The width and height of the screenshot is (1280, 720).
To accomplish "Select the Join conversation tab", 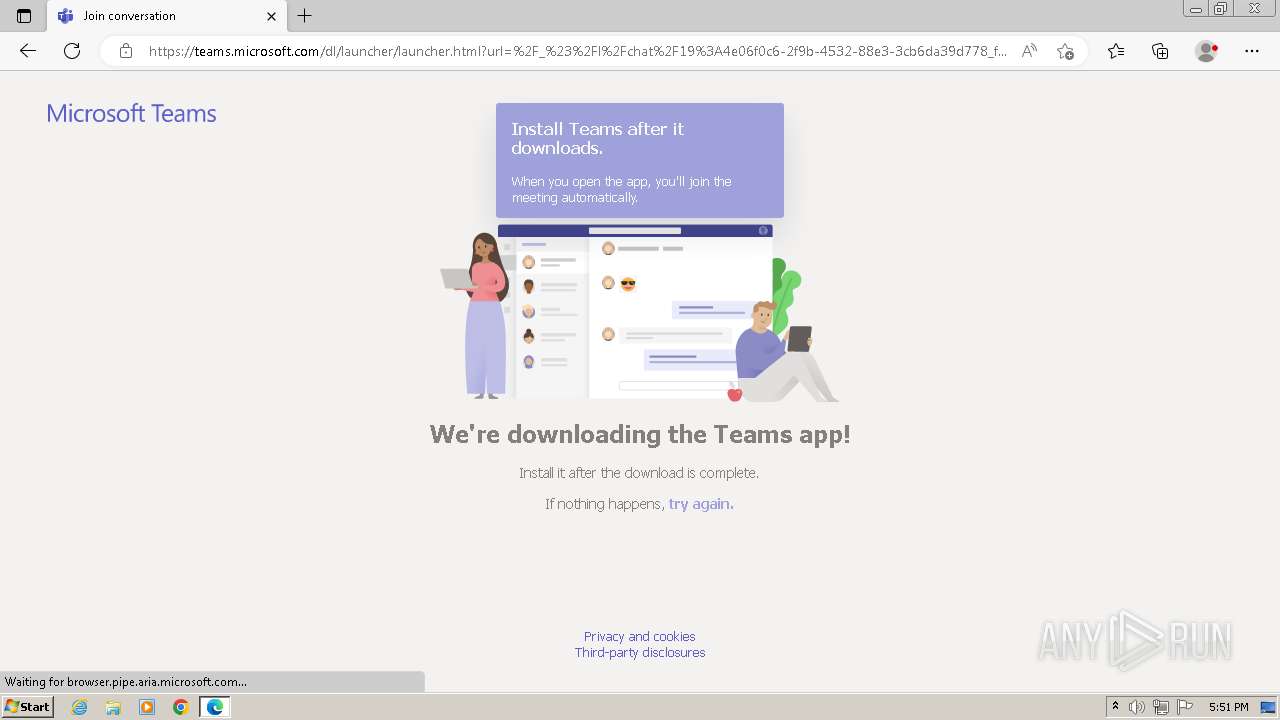I will pos(166,16).
